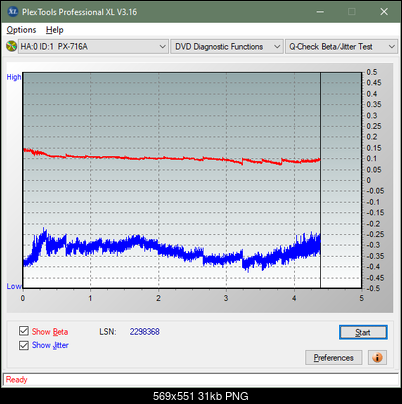Open the DVD Diagnostic Functions dropdown

[227, 46]
